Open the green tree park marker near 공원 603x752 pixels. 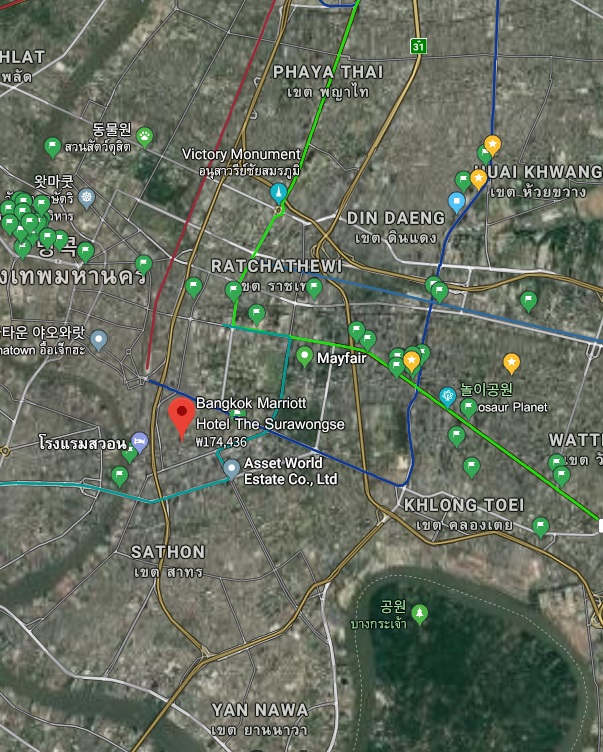click(420, 614)
